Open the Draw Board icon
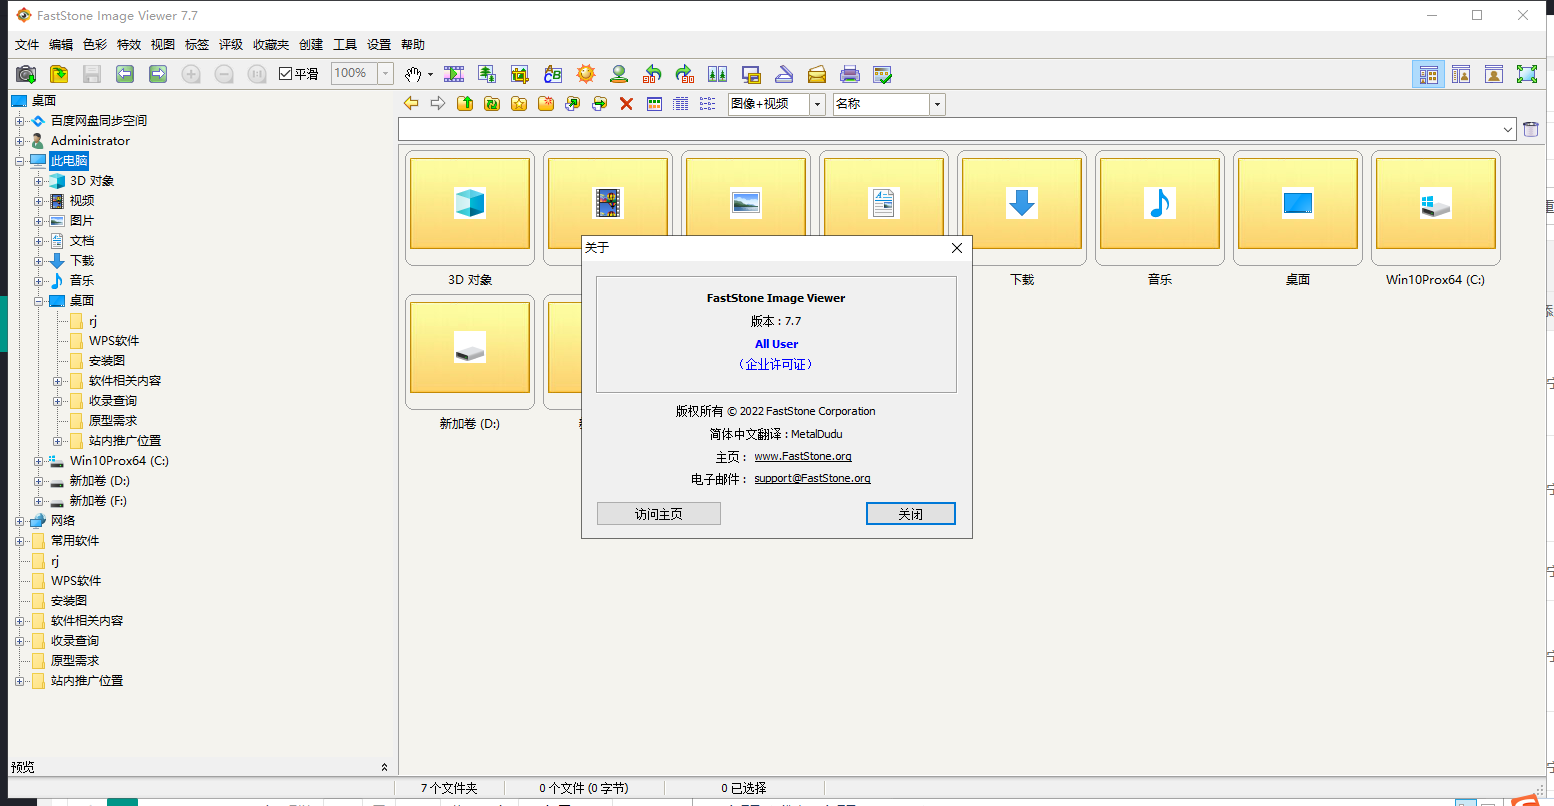Image resolution: width=1554 pixels, height=806 pixels. (553, 73)
